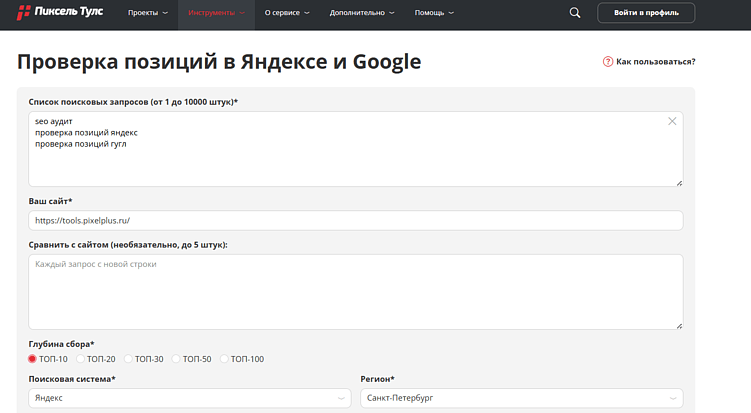Open the Регион dropdown list
This screenshot has width=751, height=413.
[x=521, y=398]
